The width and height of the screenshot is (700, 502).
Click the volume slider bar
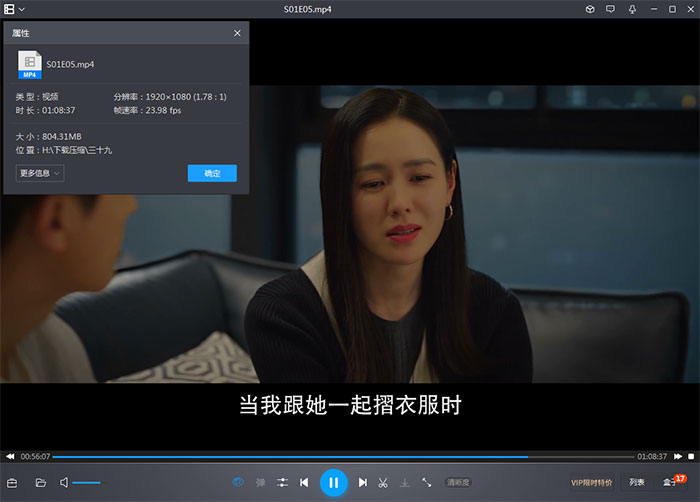(x=87, y=482)
